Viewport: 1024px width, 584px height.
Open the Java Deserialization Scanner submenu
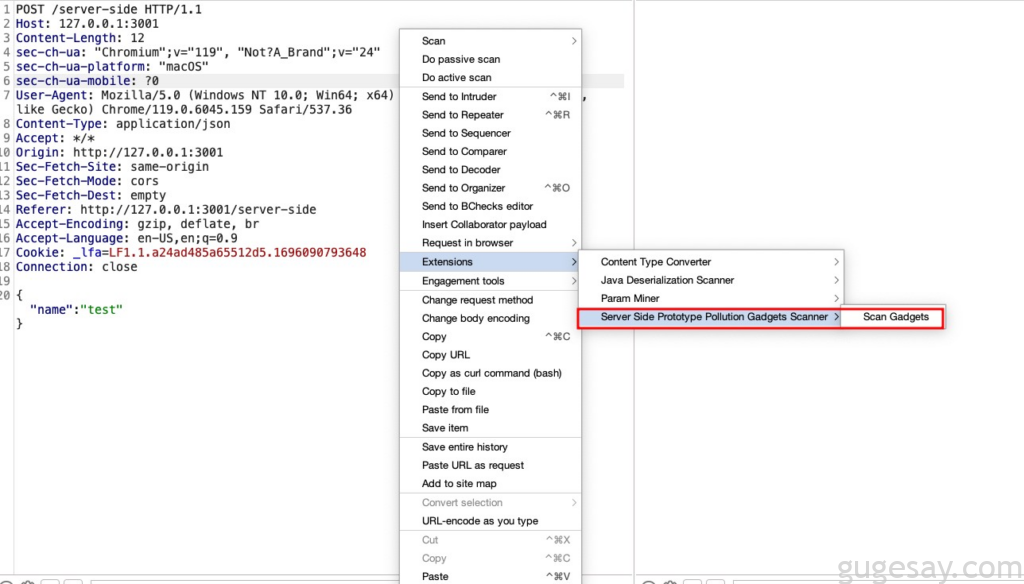tap(667, 281)
